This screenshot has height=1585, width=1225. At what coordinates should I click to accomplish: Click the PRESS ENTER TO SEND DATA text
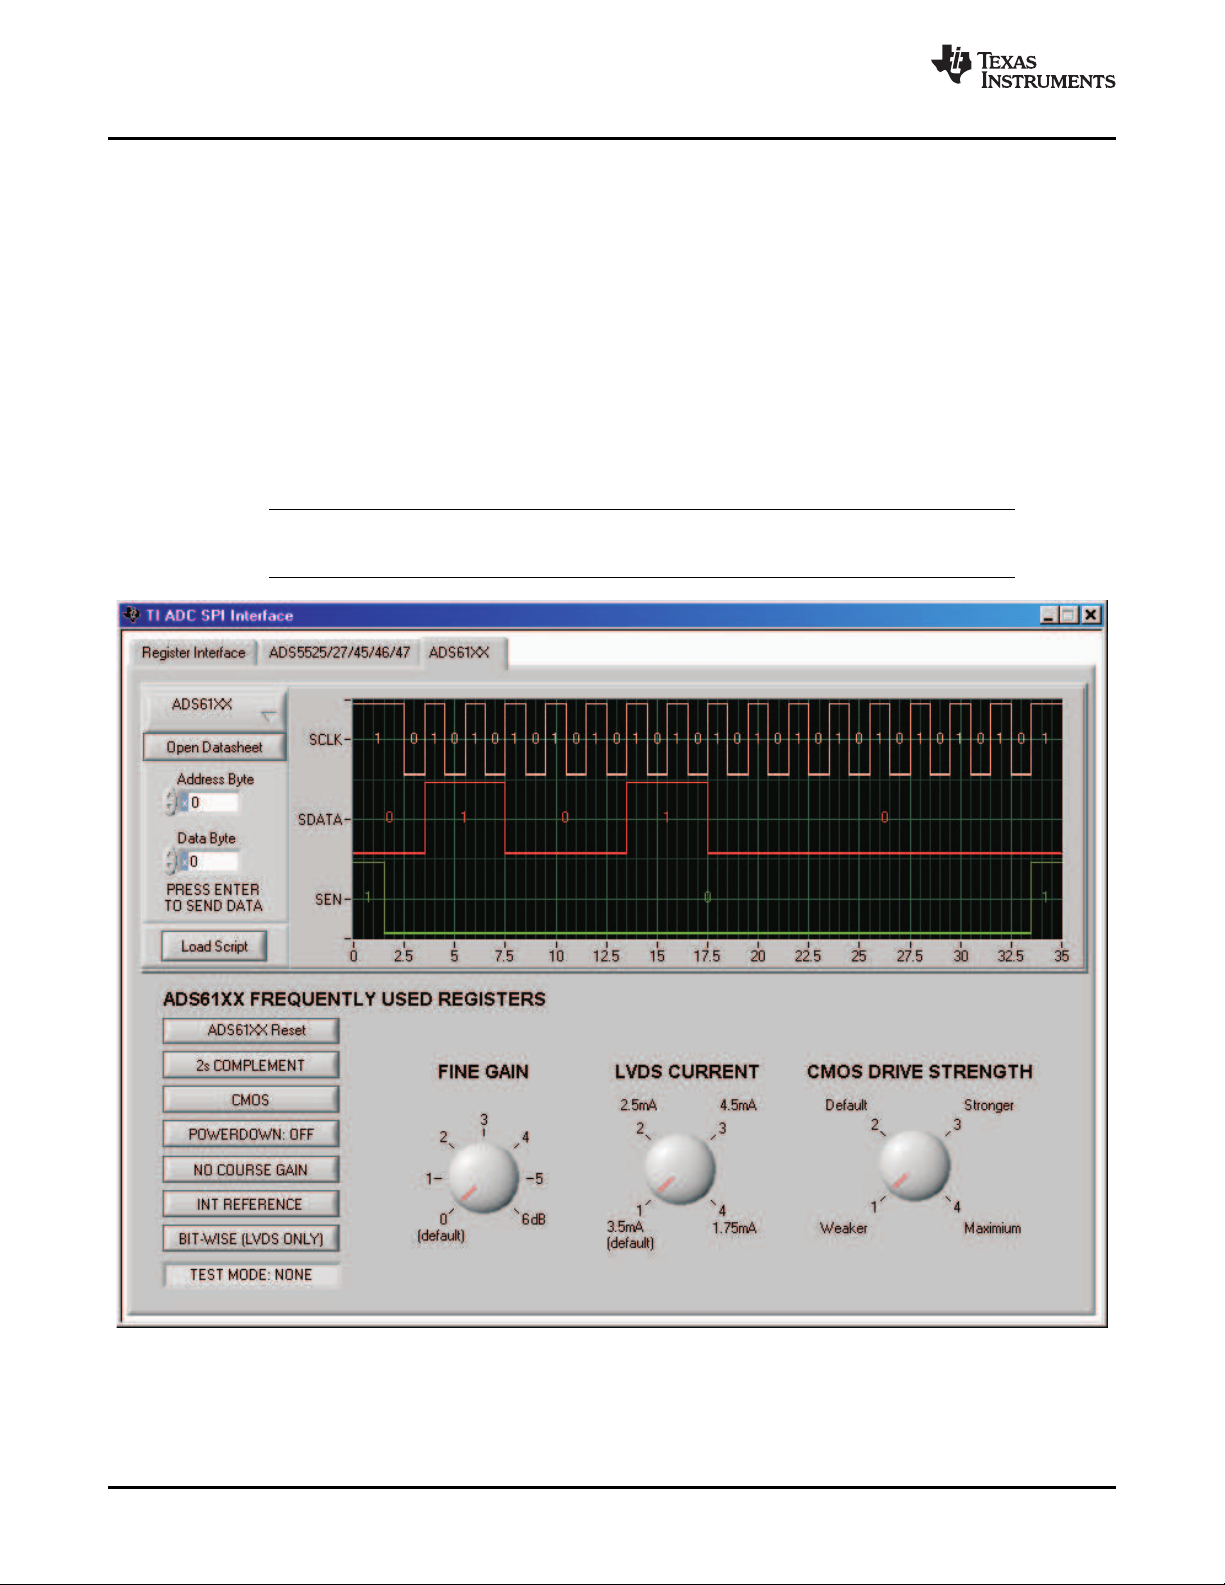(x=213, y=898)
